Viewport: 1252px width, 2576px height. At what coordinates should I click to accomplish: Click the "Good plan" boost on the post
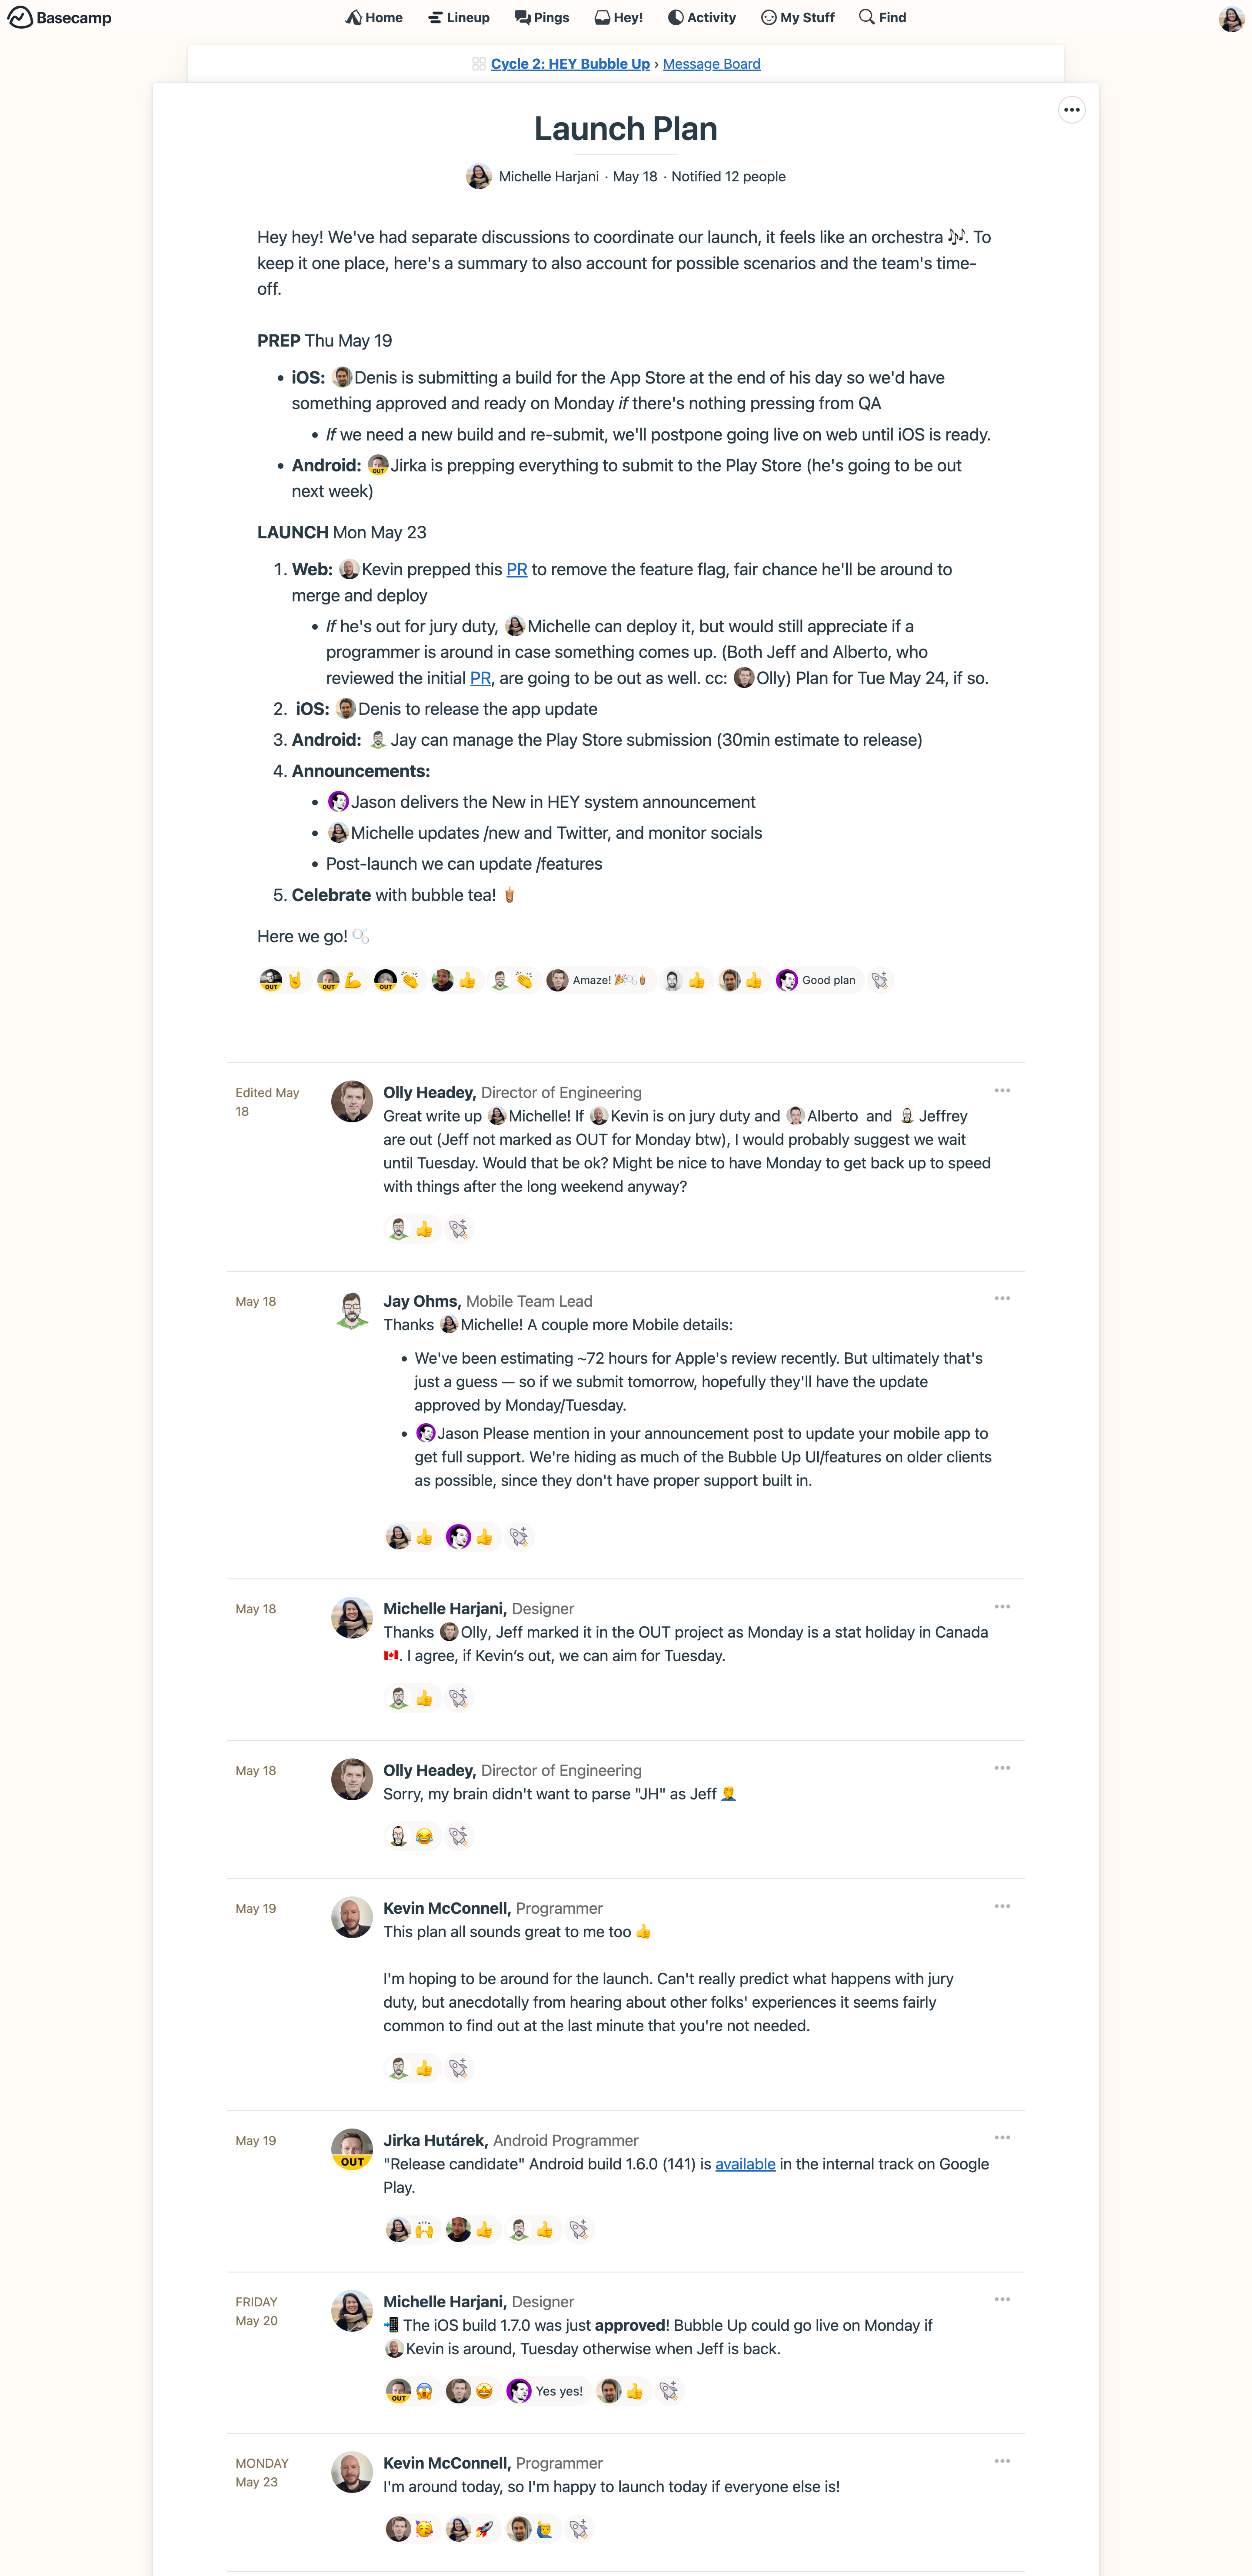click(x=817, y=980)
